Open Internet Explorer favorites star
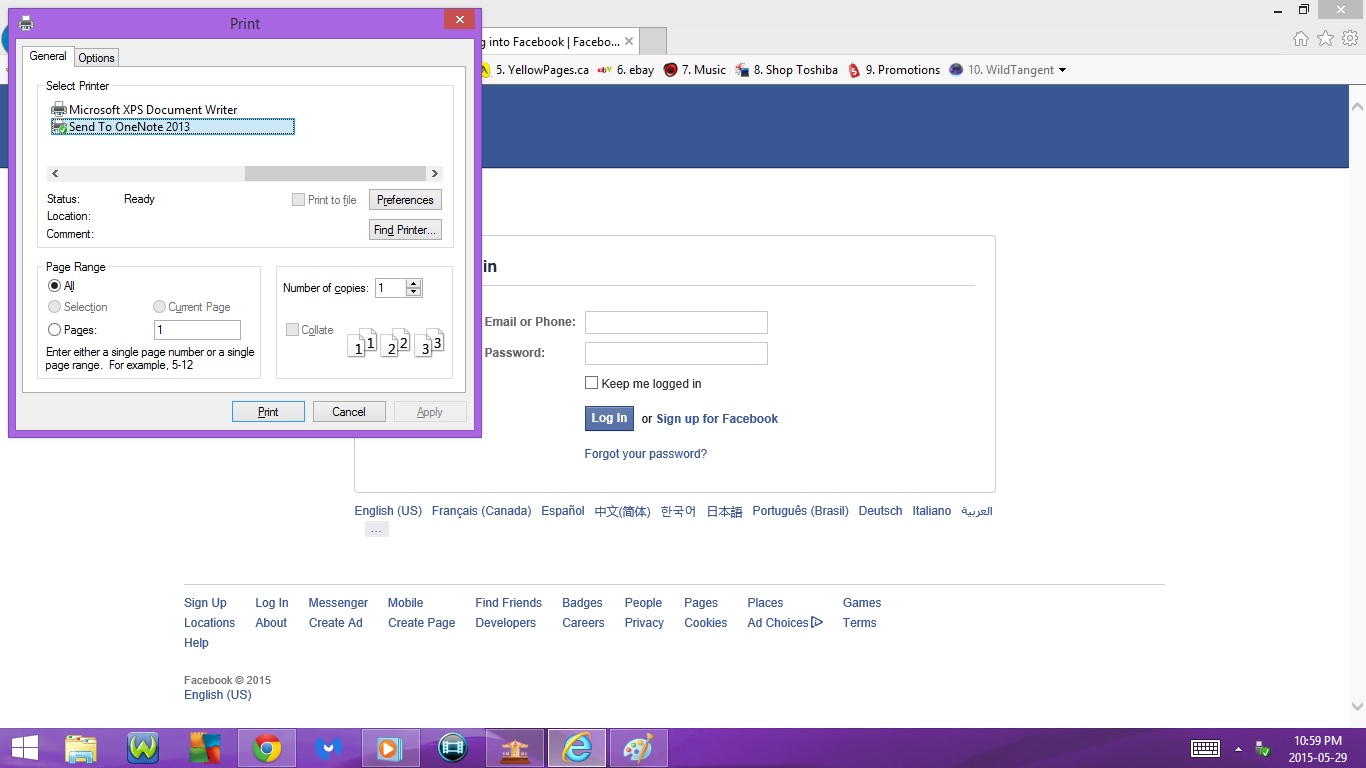 pos(1325,39)
